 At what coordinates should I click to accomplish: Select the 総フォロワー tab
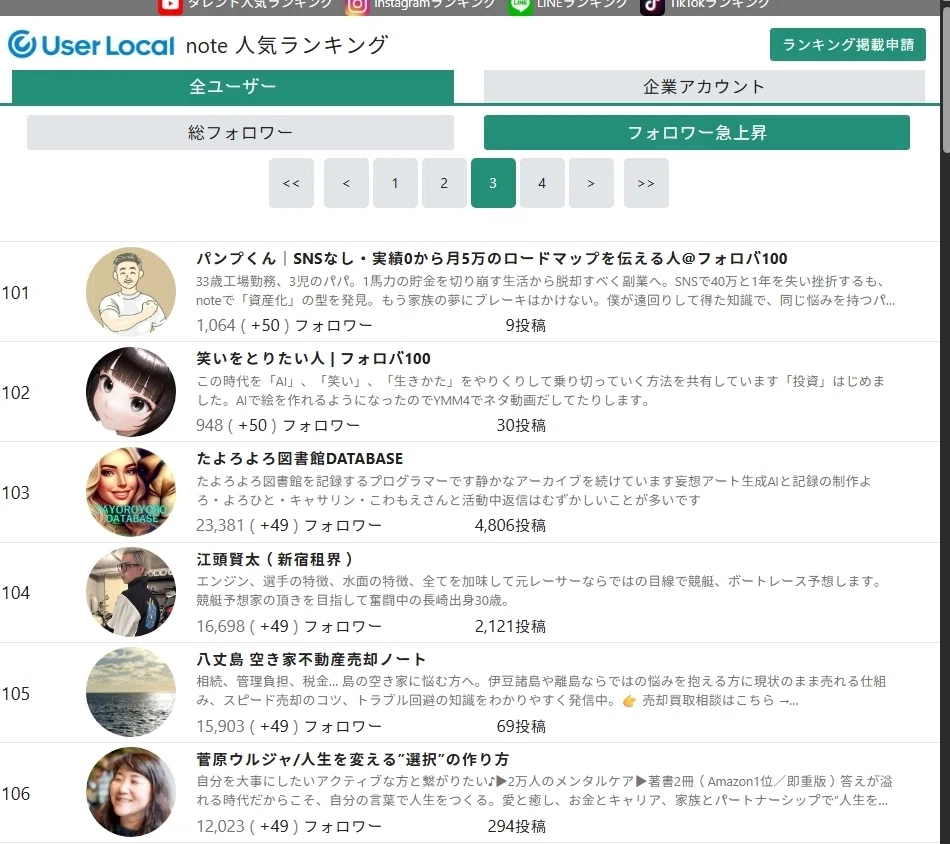tap(240, 132)
